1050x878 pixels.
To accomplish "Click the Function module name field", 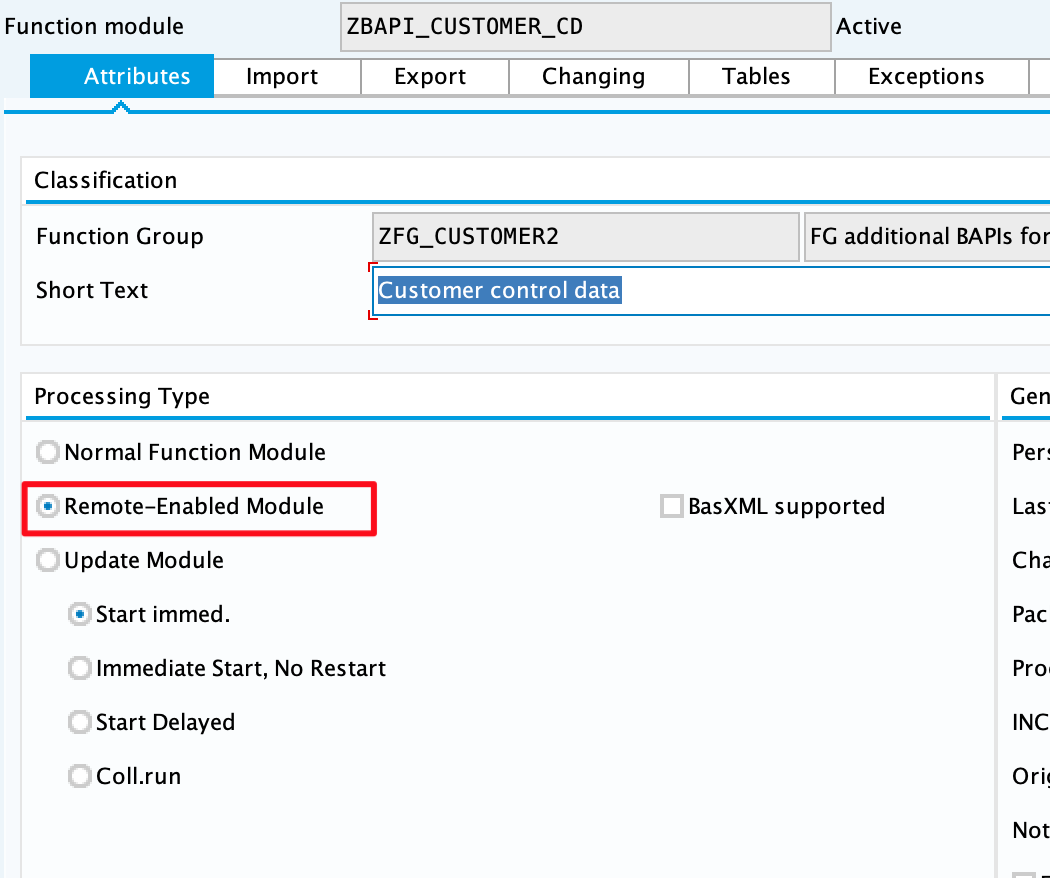I will (585, 26).
